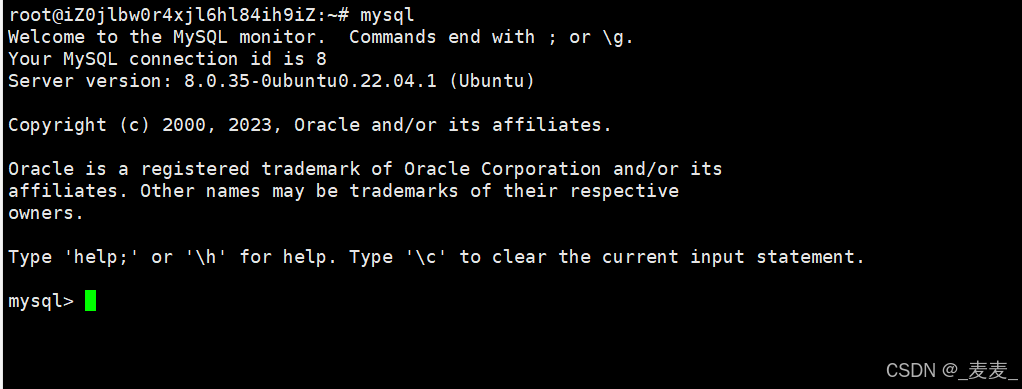This screenshot has height=389, width=1022.
Task: Click the Oracle Corporation trademark line
Action: click(365, 169)
